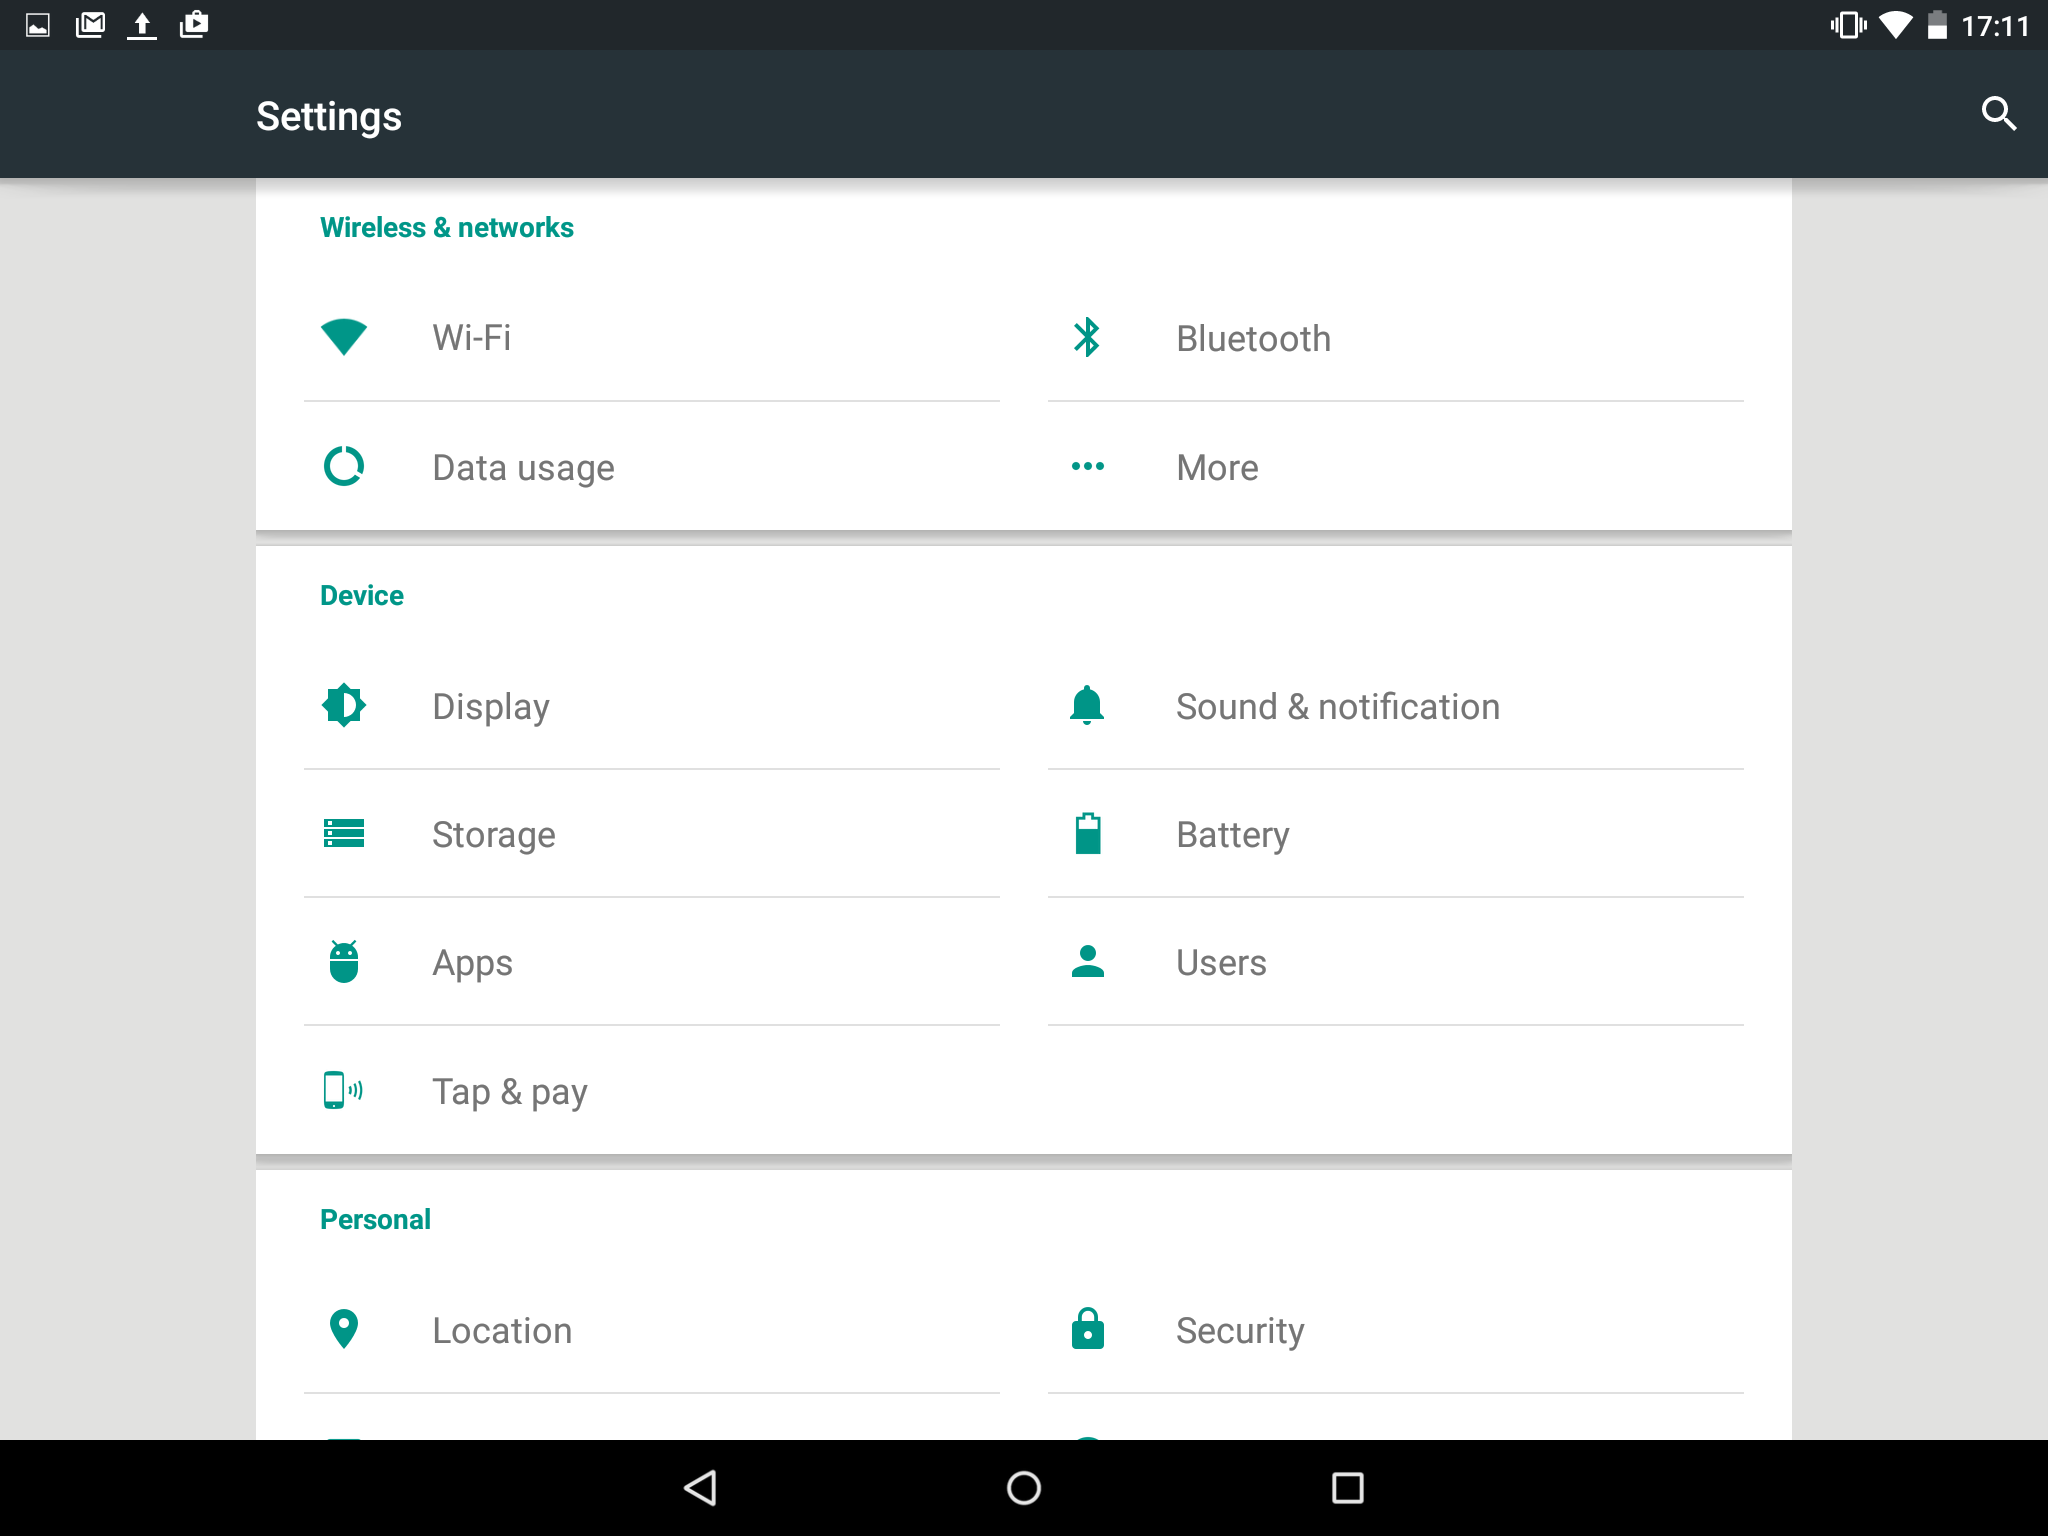Tap the picture notification icon in status bar

(x=38, y=25)
